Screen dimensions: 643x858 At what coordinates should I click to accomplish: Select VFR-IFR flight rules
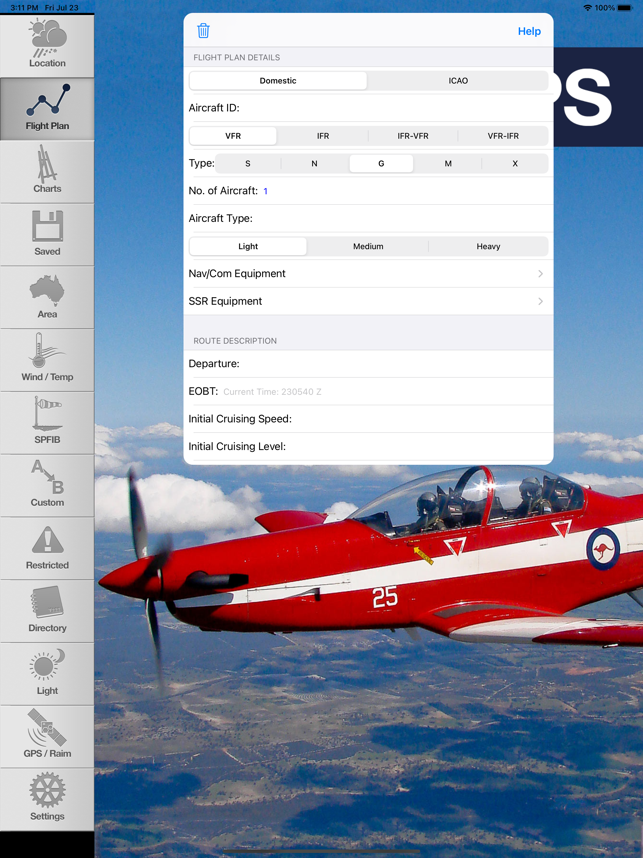pyautogui.click(x=503, y=136)
